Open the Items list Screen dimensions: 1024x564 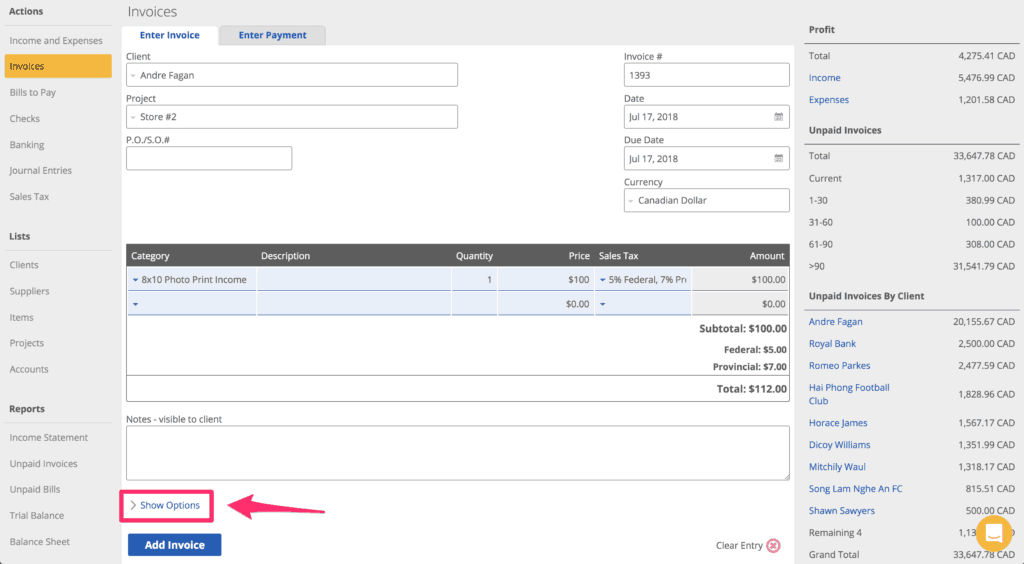(22, 317)
